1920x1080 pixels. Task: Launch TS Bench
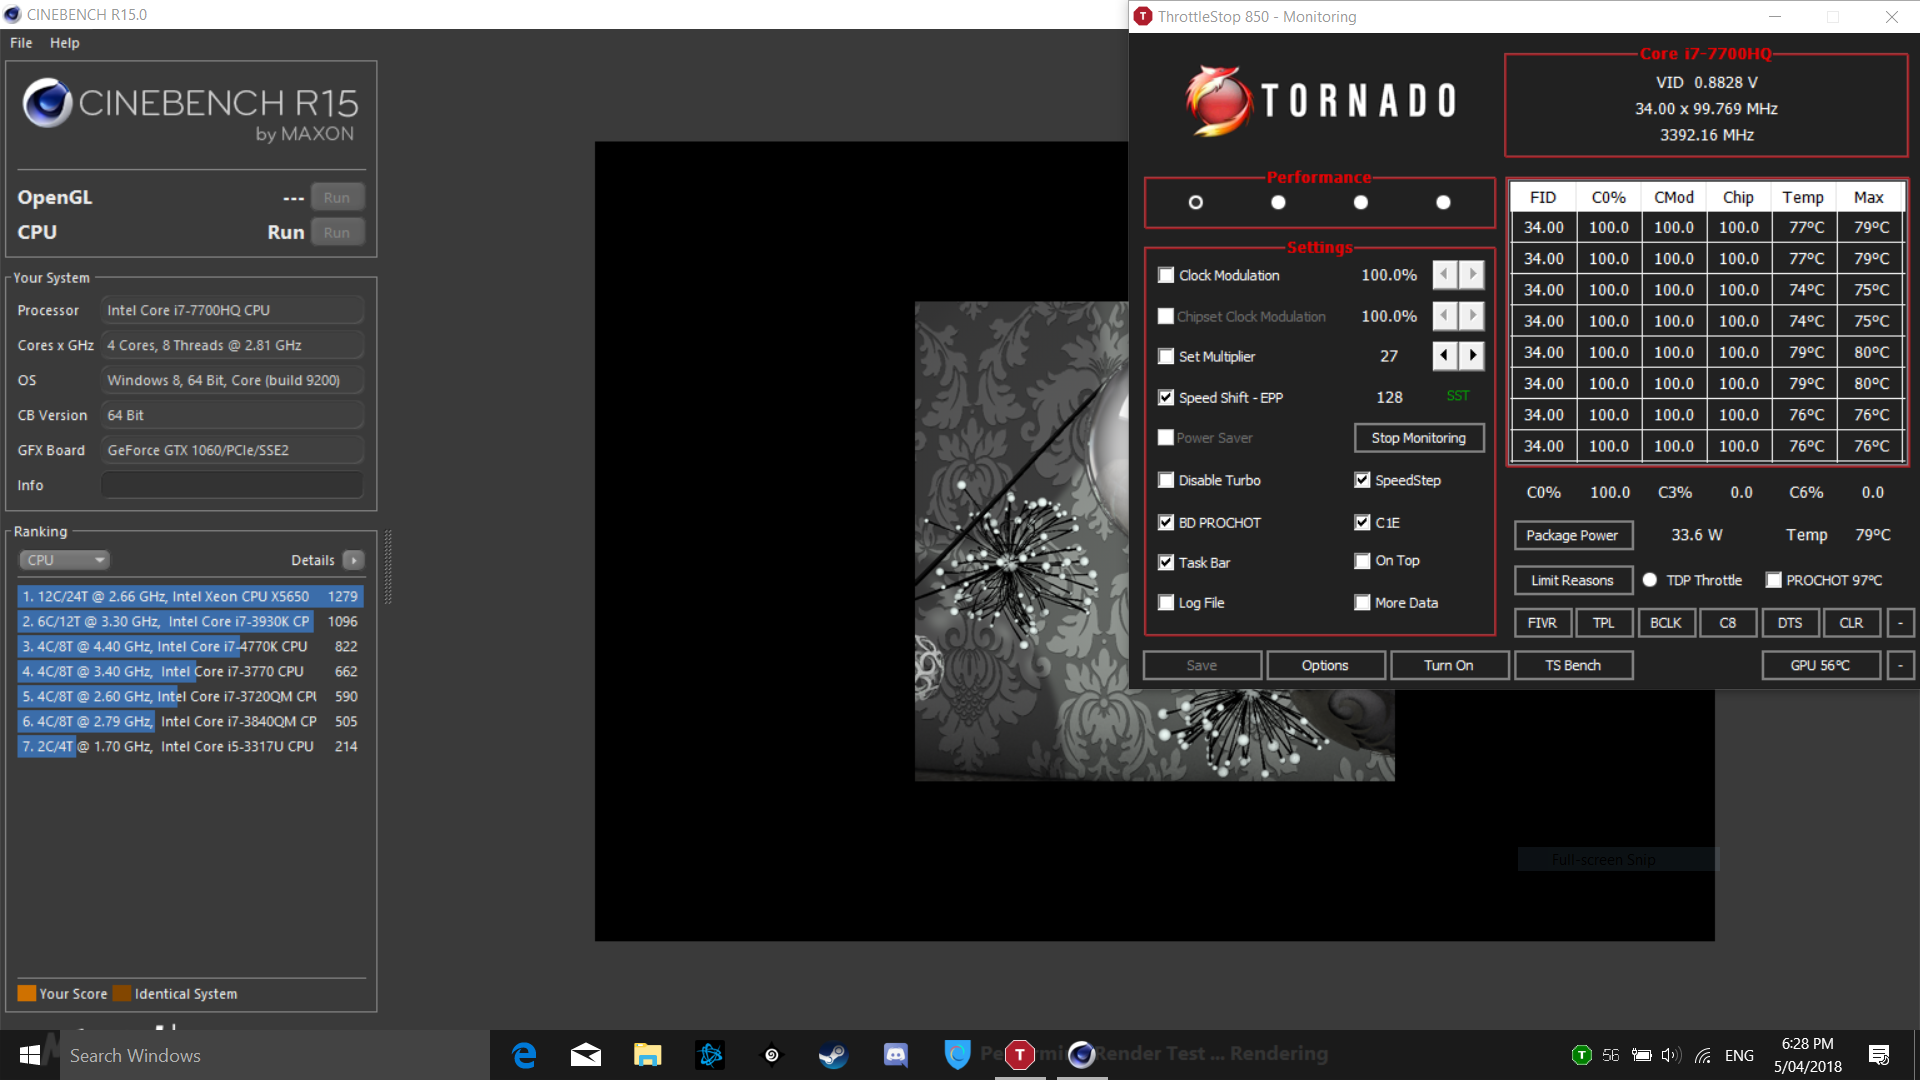(1573, 665)
